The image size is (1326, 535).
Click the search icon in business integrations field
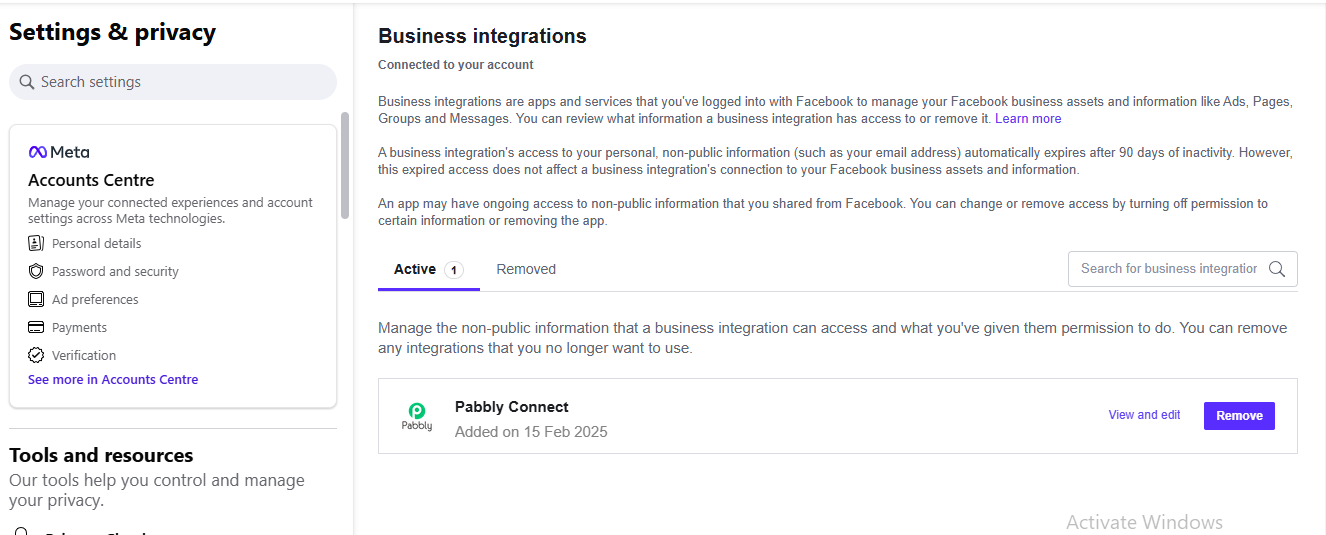click(x=1277, y=269)
